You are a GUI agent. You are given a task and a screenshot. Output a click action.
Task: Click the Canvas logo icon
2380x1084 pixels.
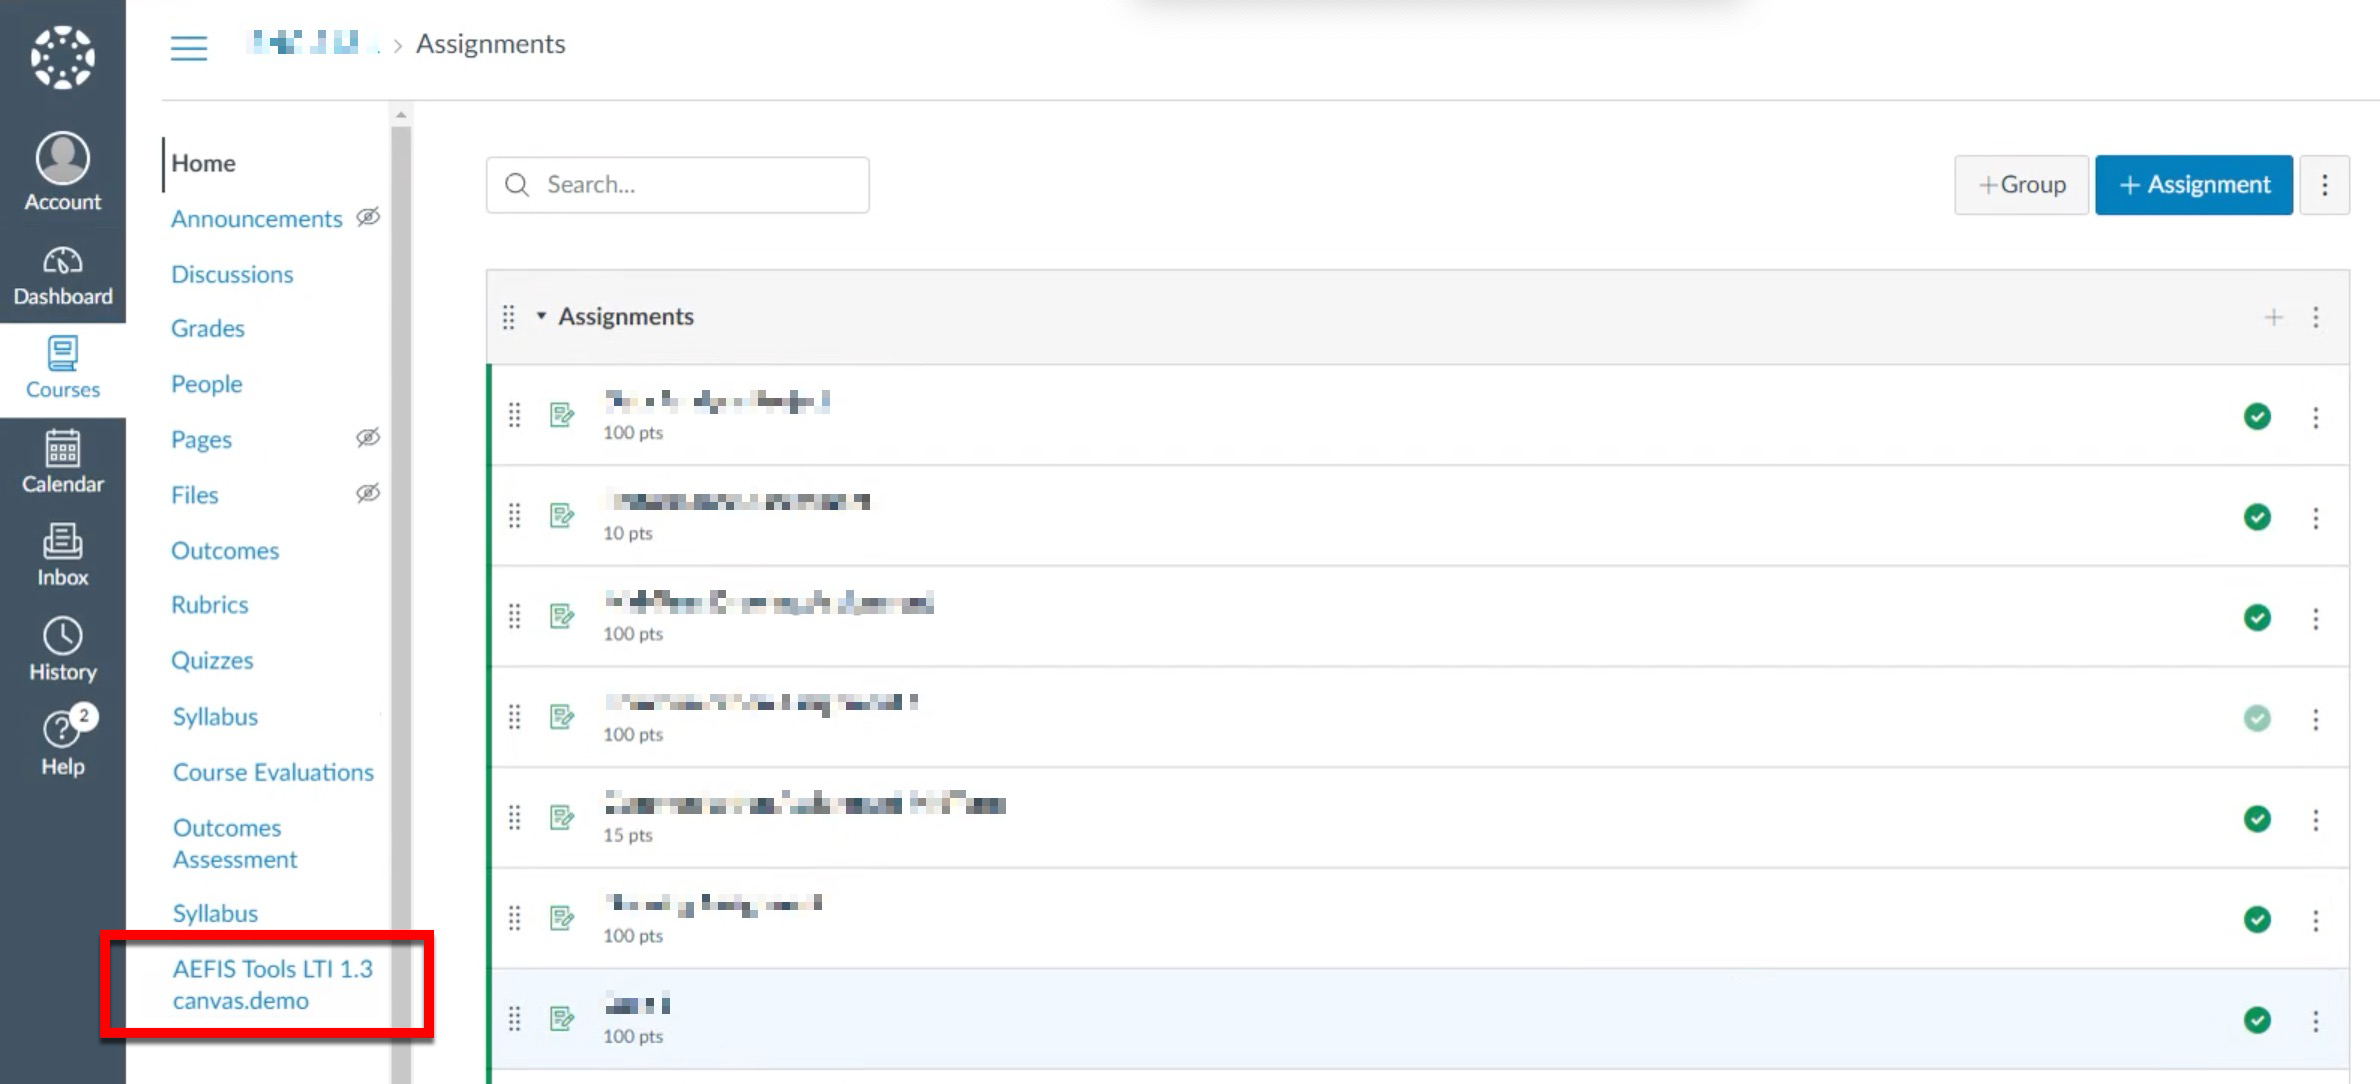[x=62, y=57]
